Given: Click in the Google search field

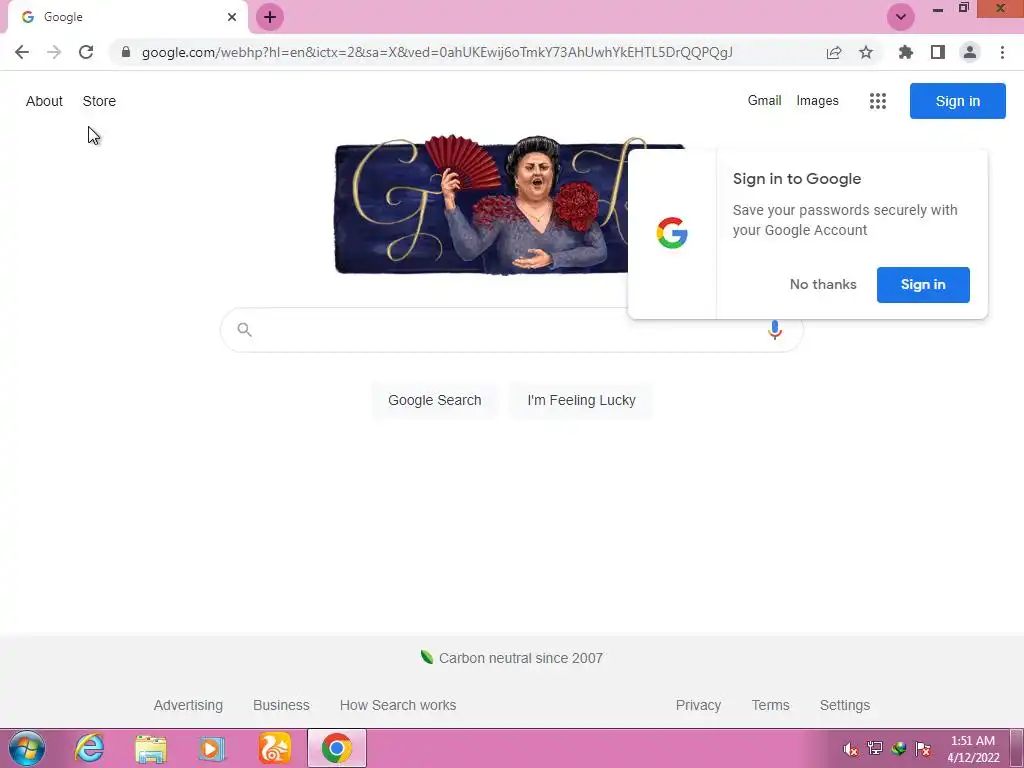Looking at the screenshot, I should 511,330.
